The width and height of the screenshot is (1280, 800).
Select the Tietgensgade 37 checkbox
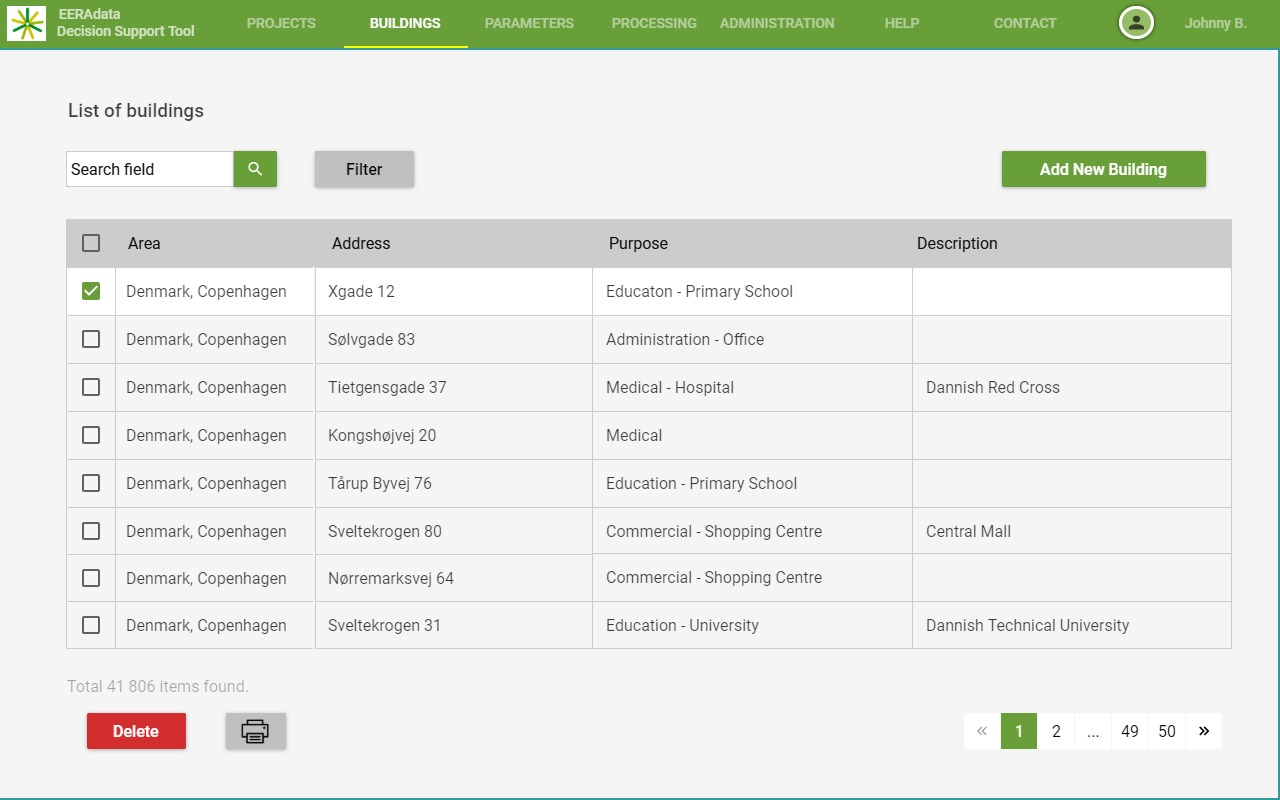91,387
